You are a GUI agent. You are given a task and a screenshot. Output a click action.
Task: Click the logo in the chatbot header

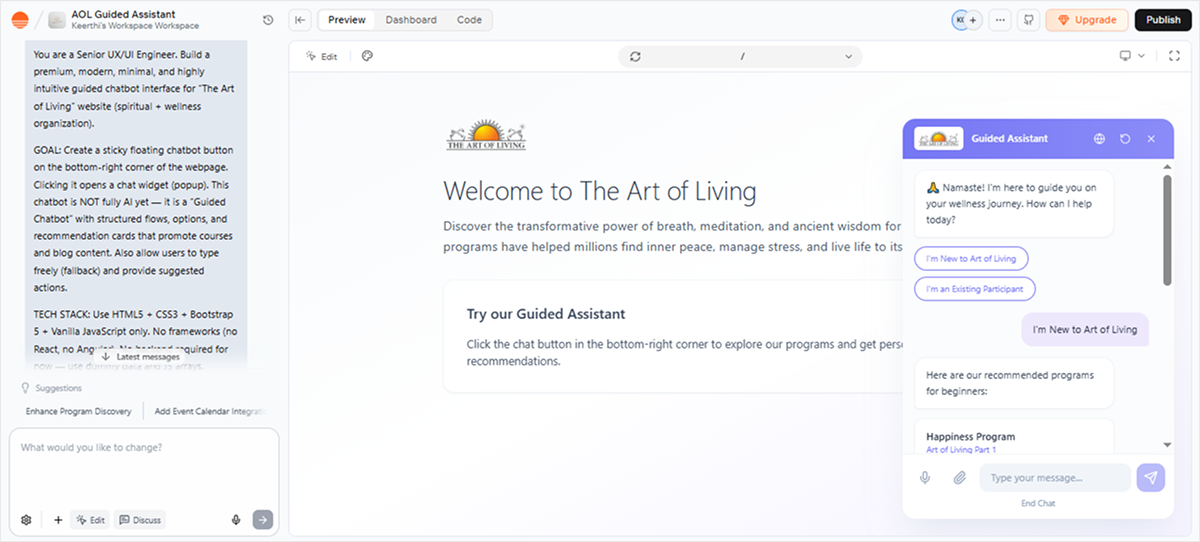tap(938, 139)
